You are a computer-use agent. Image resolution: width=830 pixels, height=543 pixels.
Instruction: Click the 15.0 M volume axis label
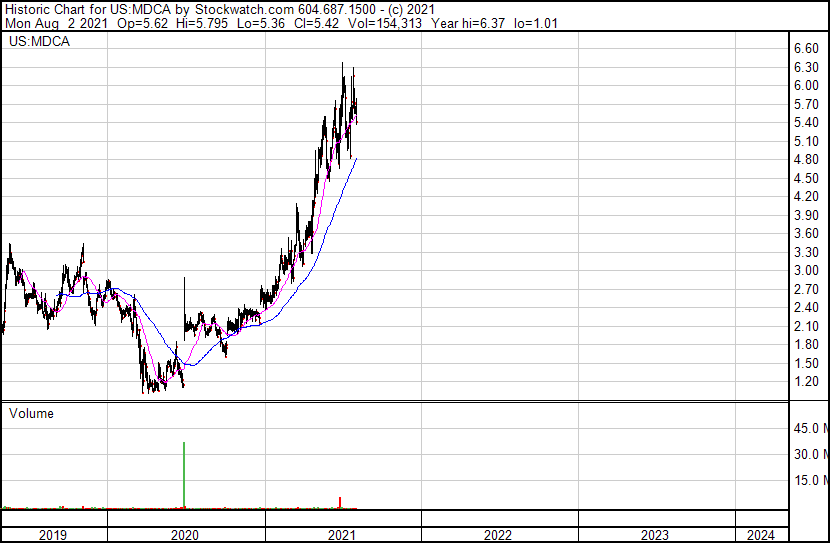[810, 480]
